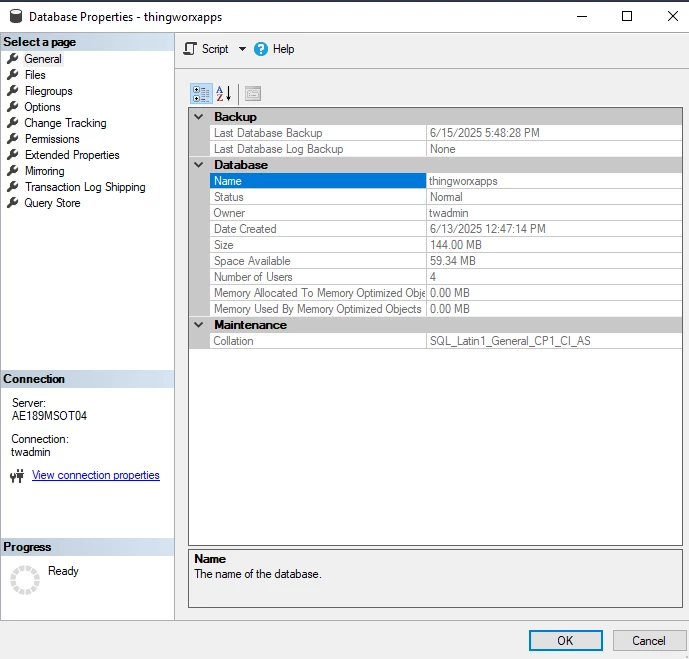Click the twadmin owner value
Image resolution: width=689 pixels, height=659 pixels.
[449, 213]
